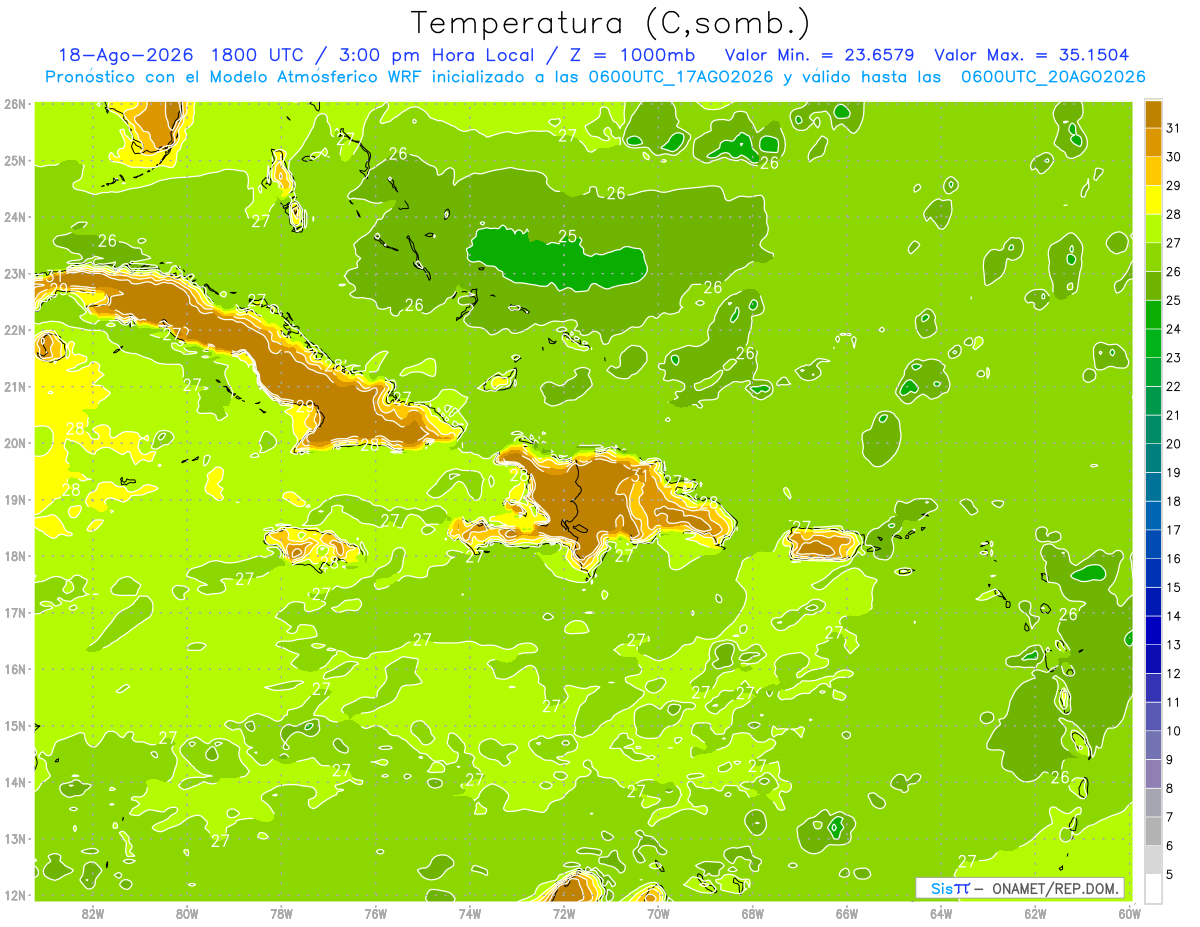Click the legend number '31'
Image resolution: width=1200 pixels, height=927 pixels.
coord(1174,128)
